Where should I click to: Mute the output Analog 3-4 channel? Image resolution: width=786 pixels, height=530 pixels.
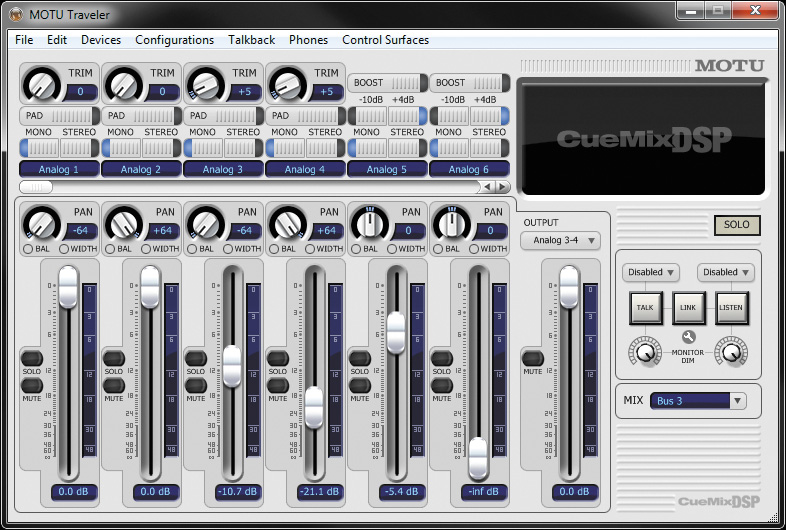[x=532, y=358]
